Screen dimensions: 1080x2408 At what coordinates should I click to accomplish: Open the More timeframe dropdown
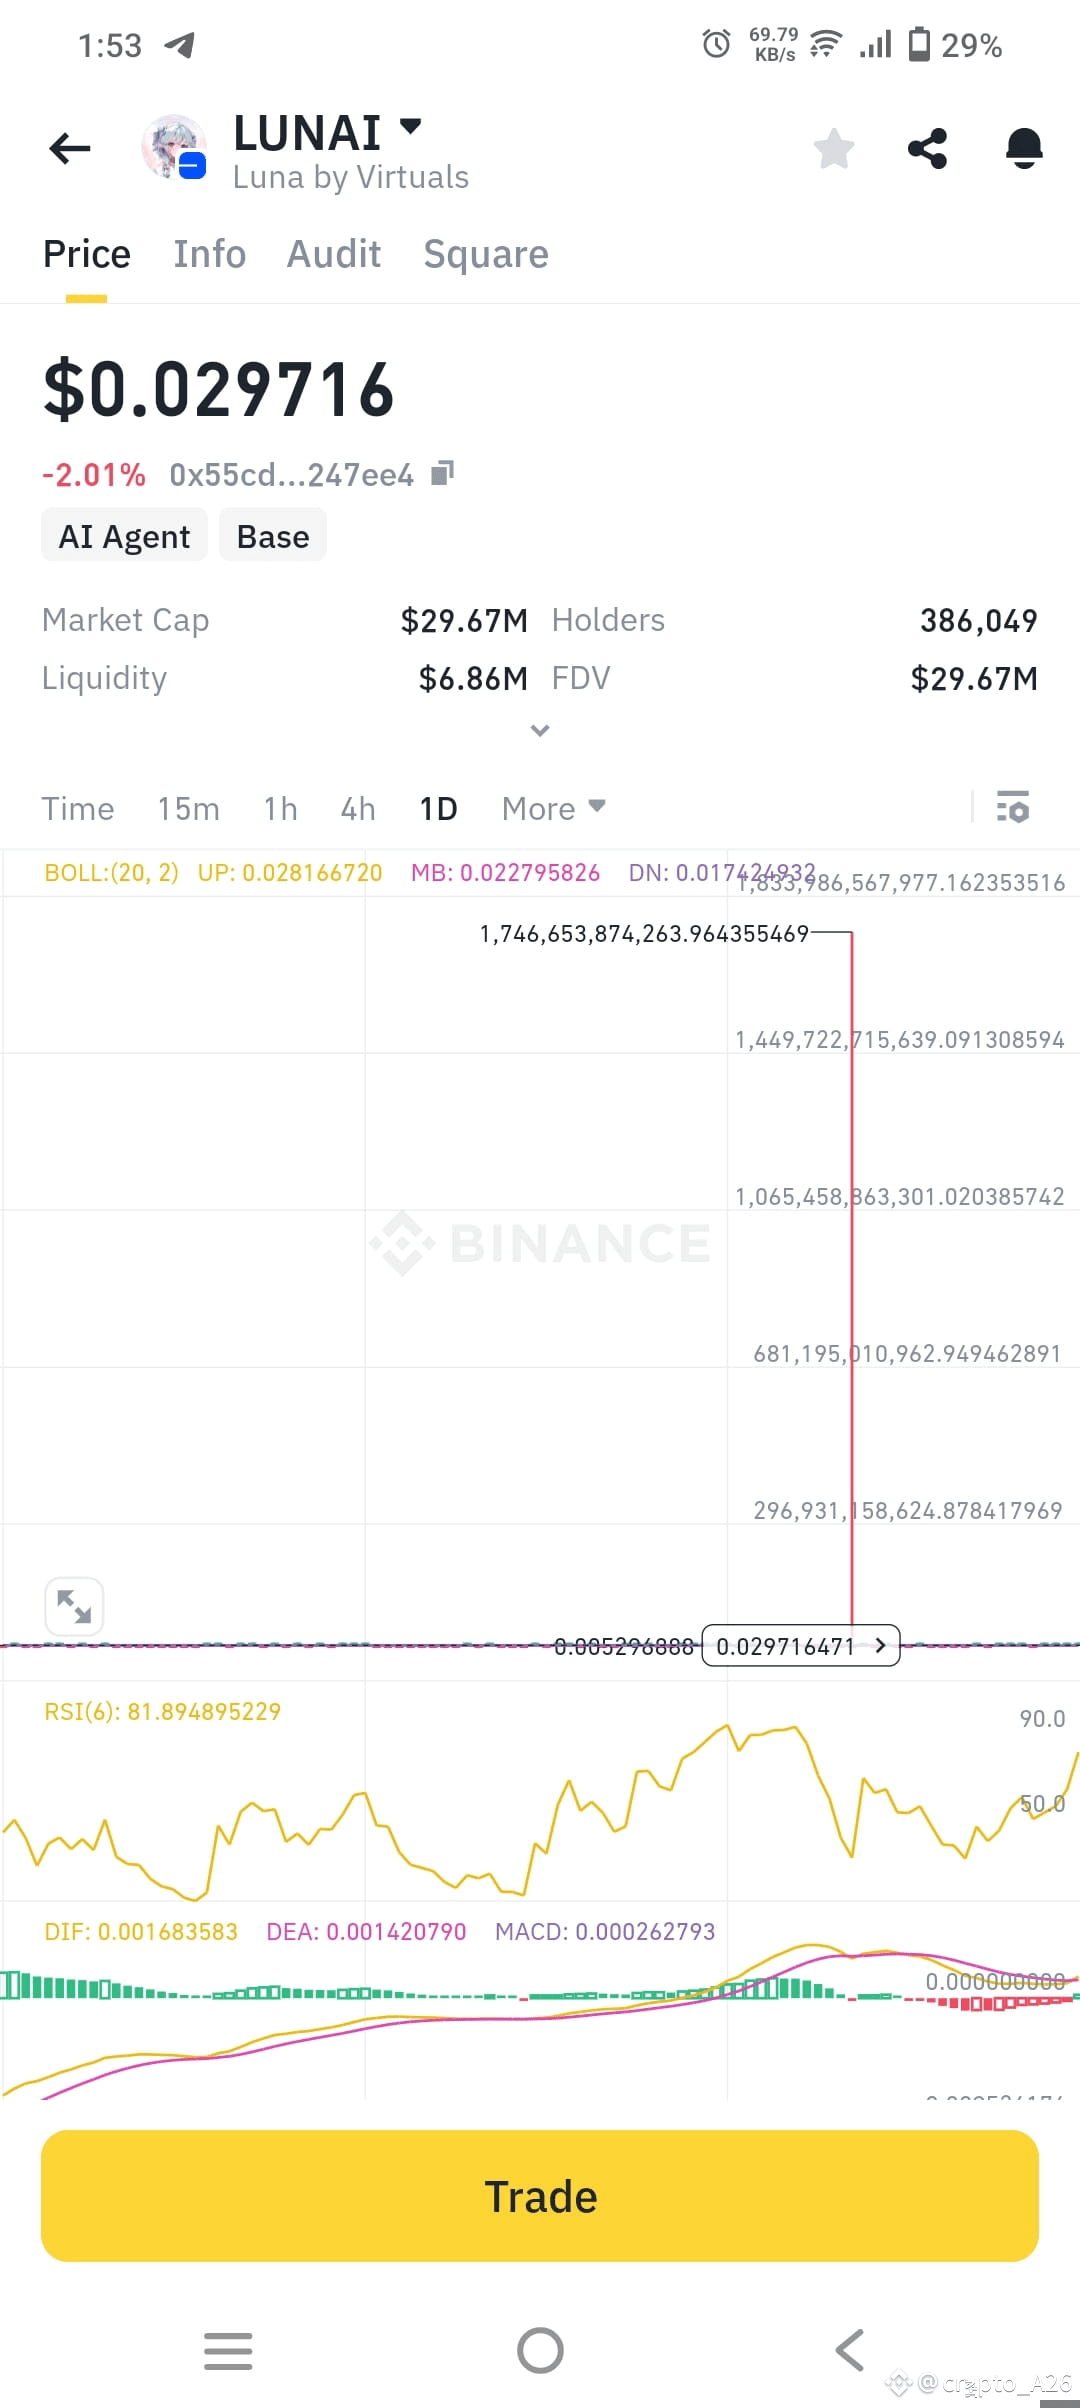[x=554, y=808]
